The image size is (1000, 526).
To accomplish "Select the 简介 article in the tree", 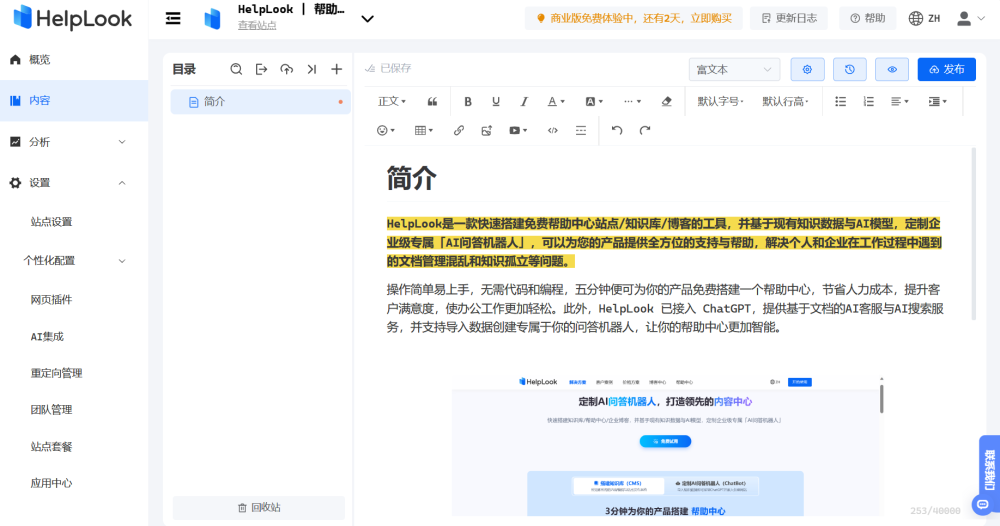I will (260, 101).
